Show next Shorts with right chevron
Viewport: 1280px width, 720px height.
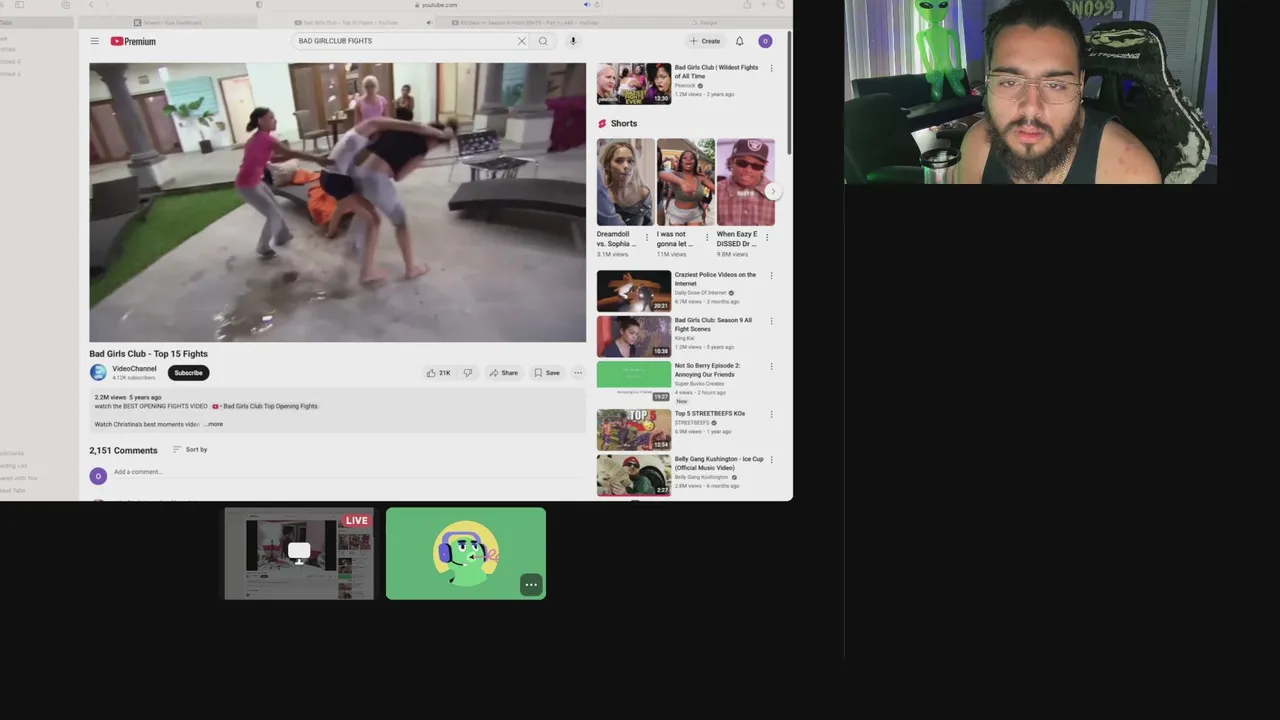pyautogui.click(x=772, y=191)
